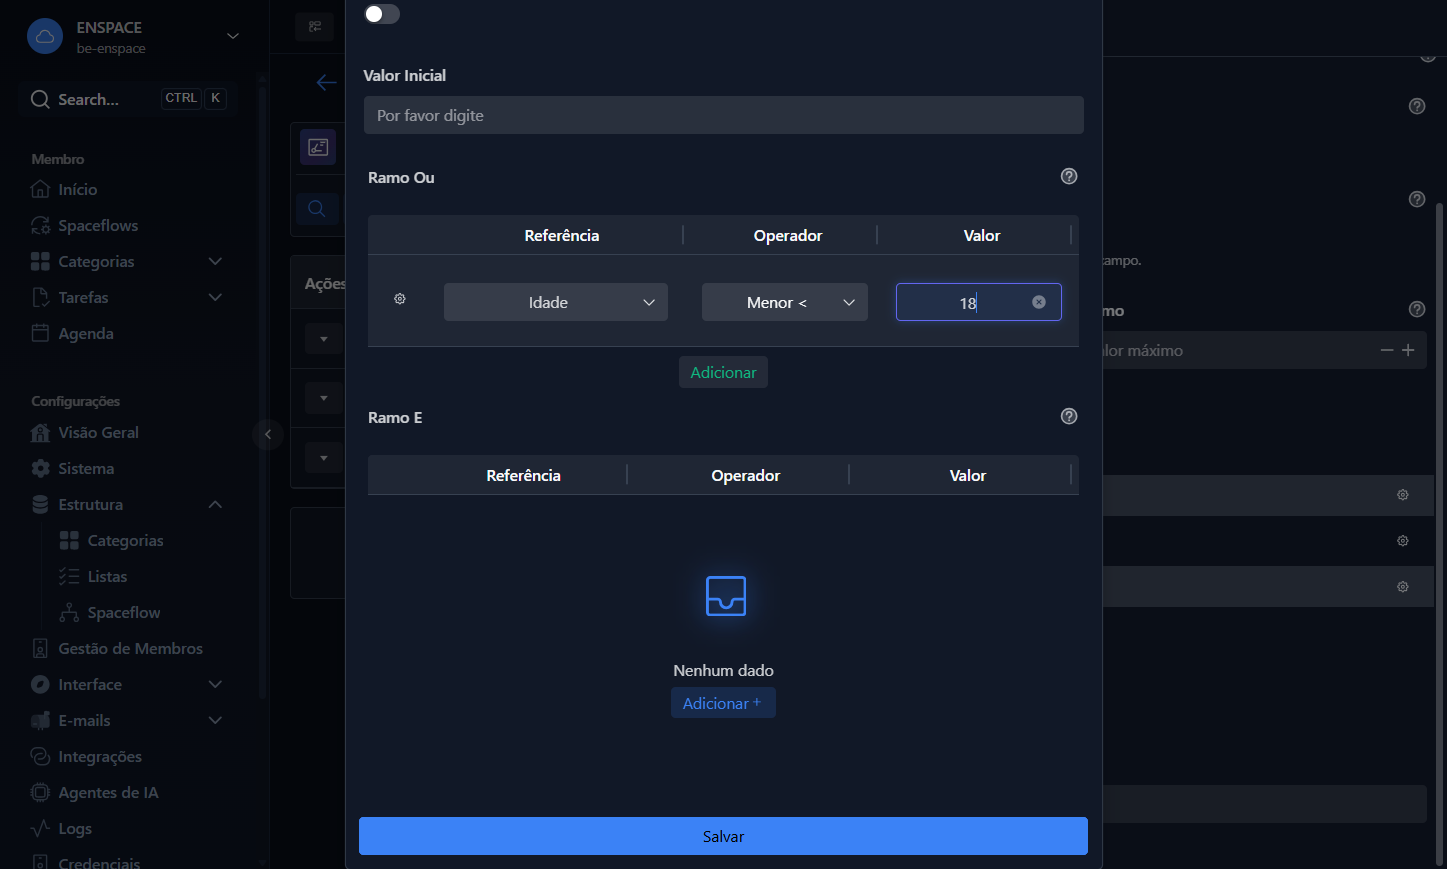This screenshot has width=1447, height=869.
Task: Click the Gestão de Membros icon
Action: pos(40,648)
